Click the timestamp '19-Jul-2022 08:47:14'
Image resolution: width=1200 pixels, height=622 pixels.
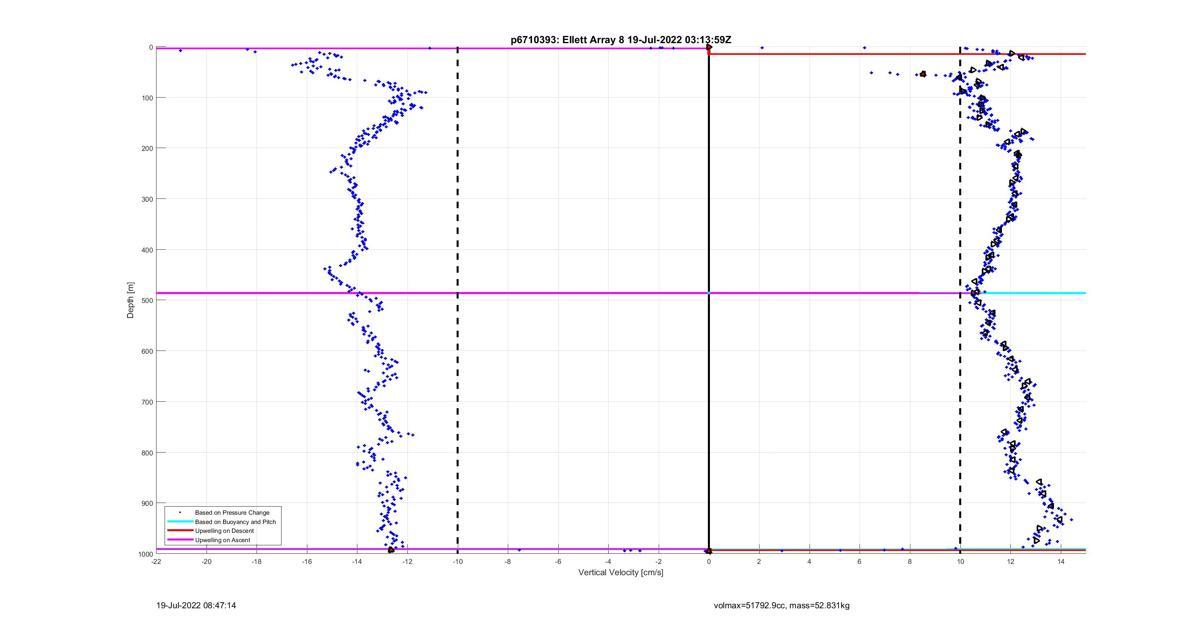(196, 605)
